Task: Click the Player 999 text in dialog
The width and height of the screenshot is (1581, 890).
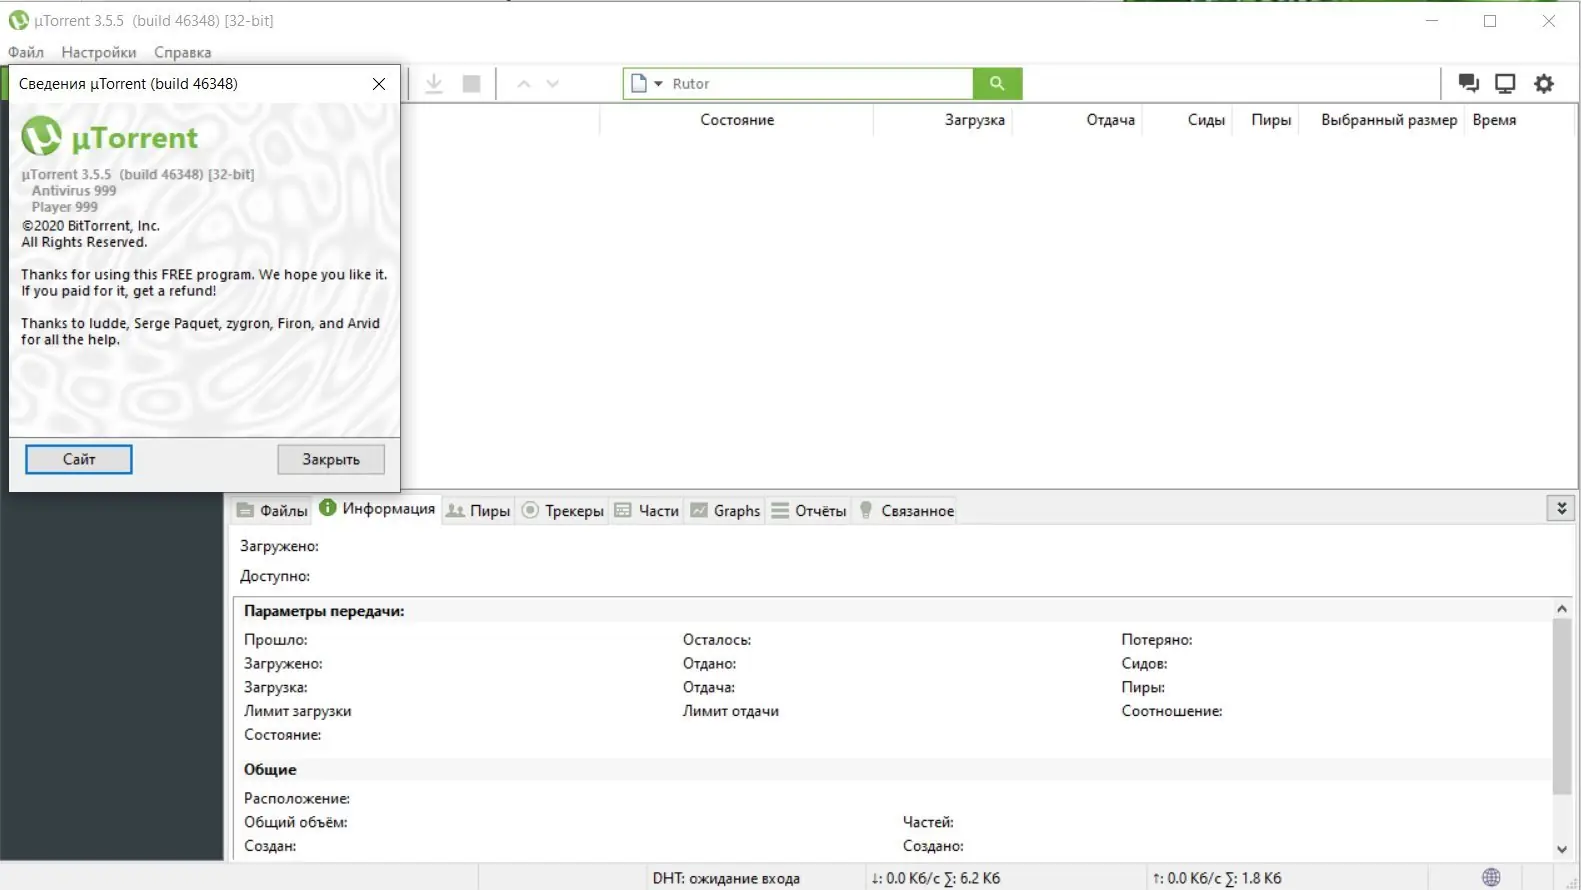Action: click(65, 207)
